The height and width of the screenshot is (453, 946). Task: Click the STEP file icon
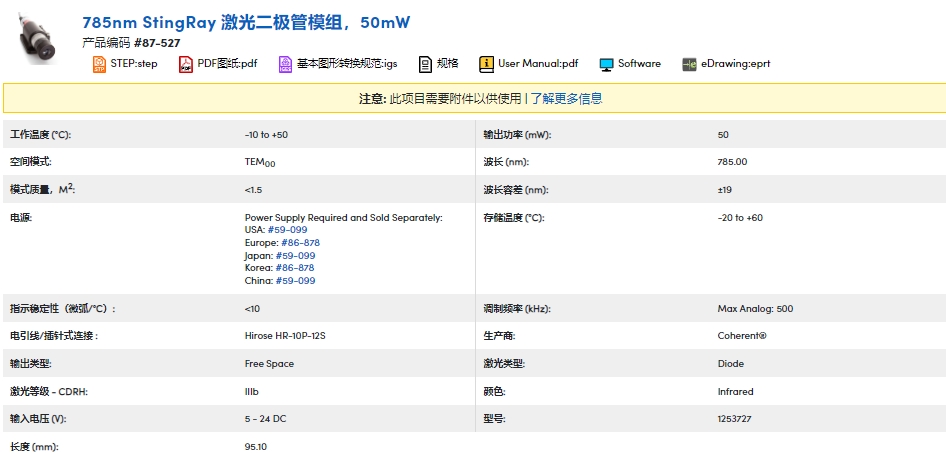tap(99, 64)
